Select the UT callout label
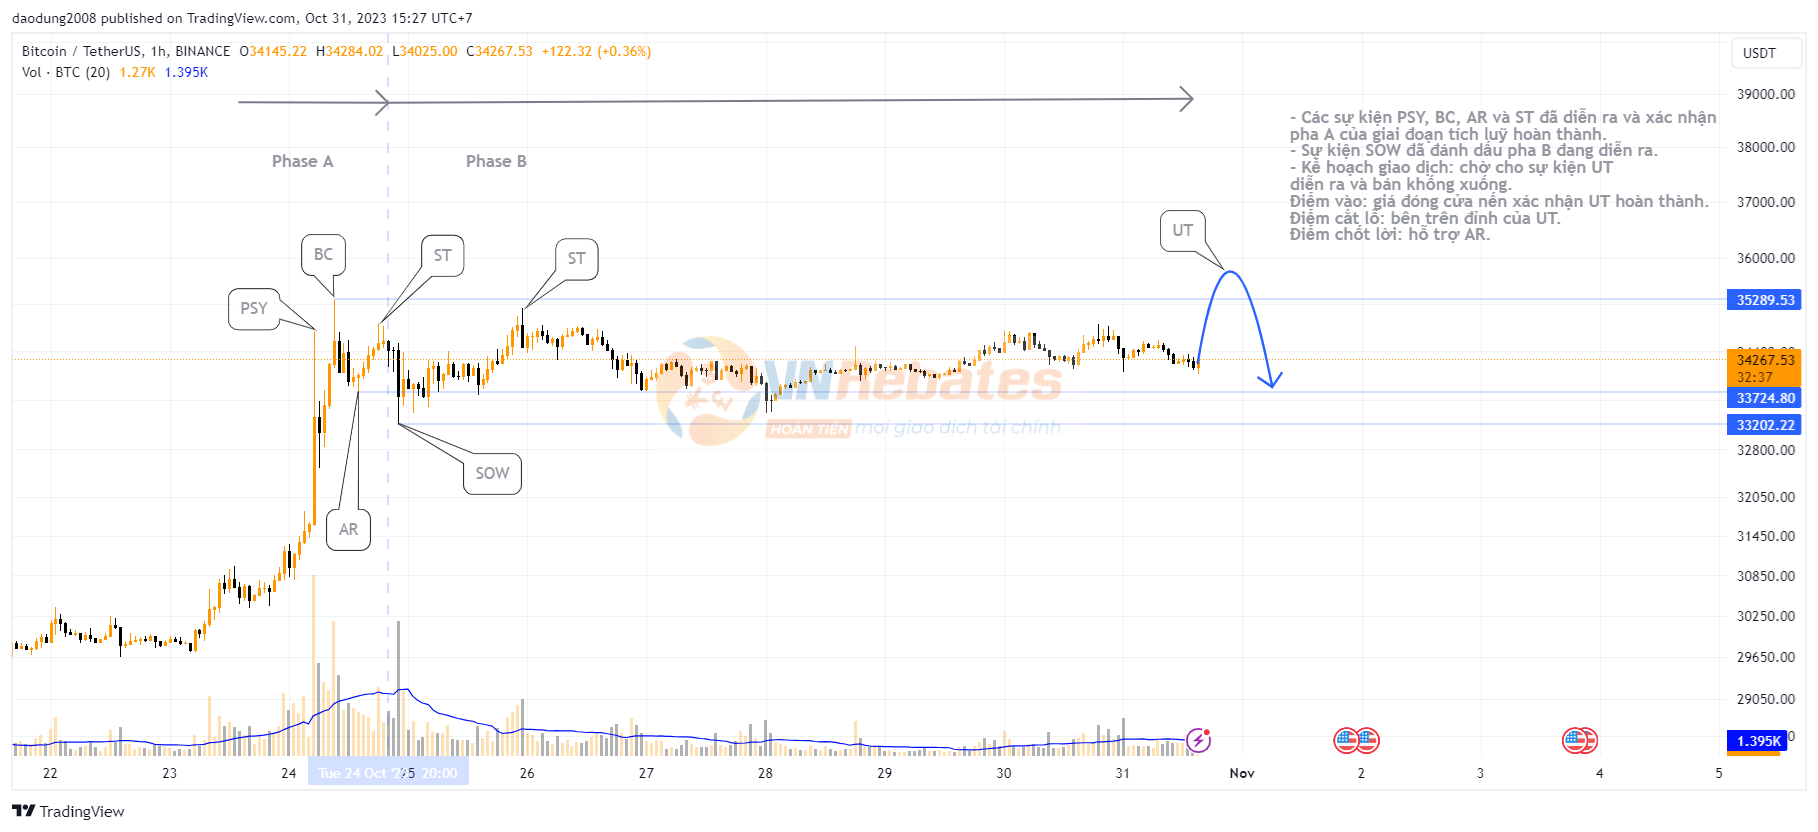This screenshot has width=1818, height=832. [x=1182, y=230]
